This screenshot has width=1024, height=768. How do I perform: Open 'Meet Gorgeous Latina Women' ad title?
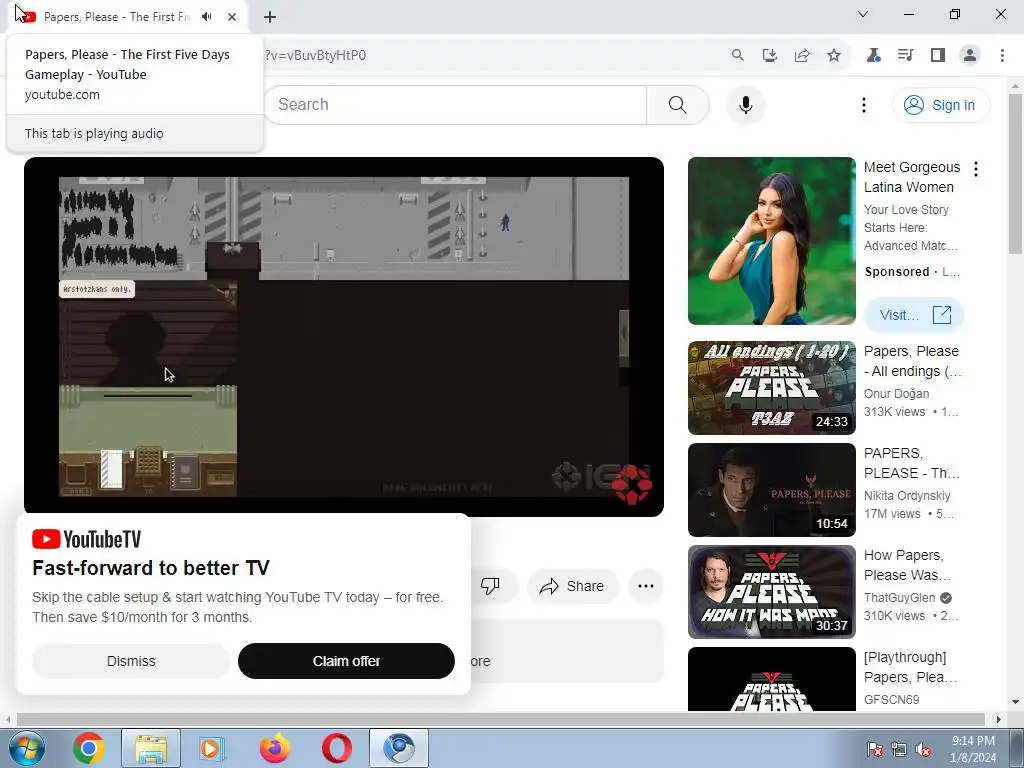[x=912, y=177]
